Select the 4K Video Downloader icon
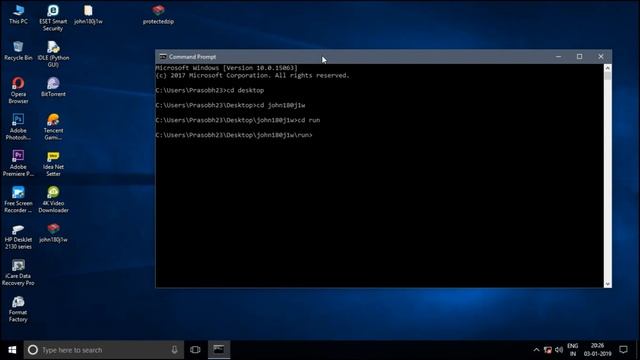This screenshot has height=360, width=640. coord(53,199)
